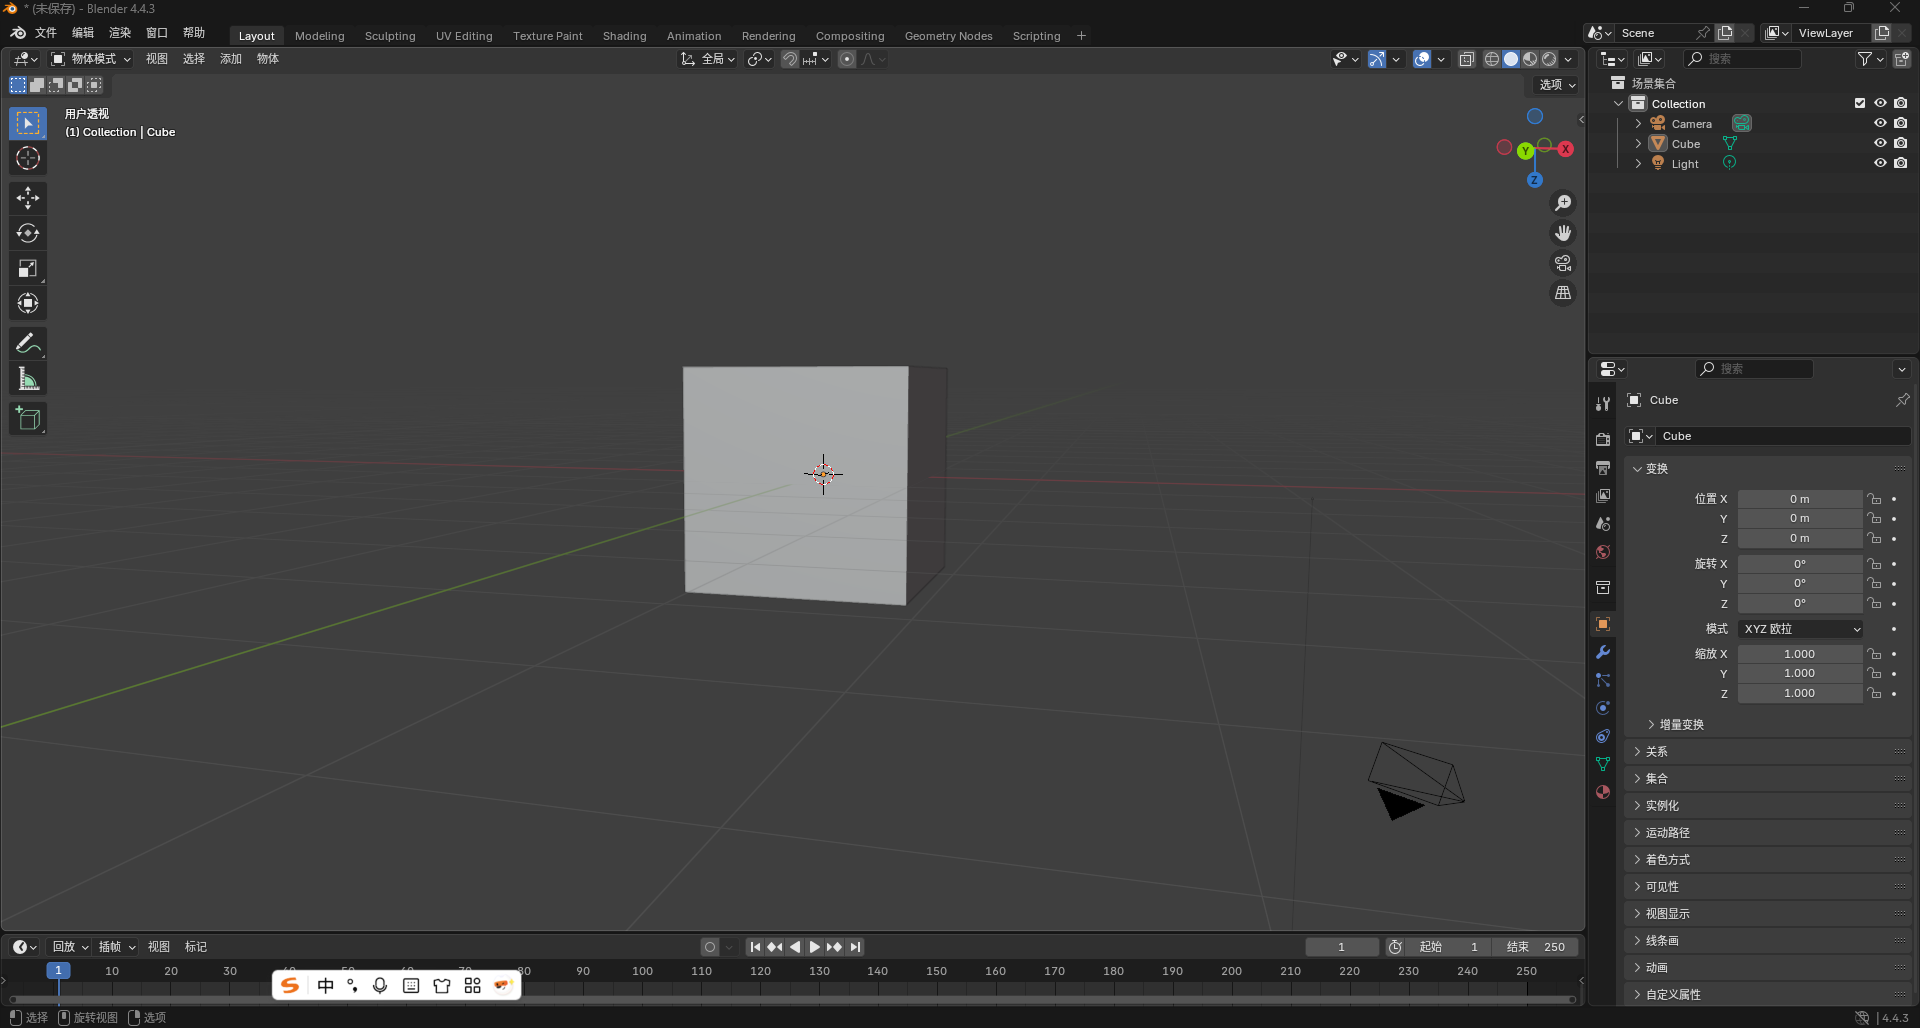Select the Scale tool
The height and width of the screenshot is (1028, 1920).
[28, 268]
